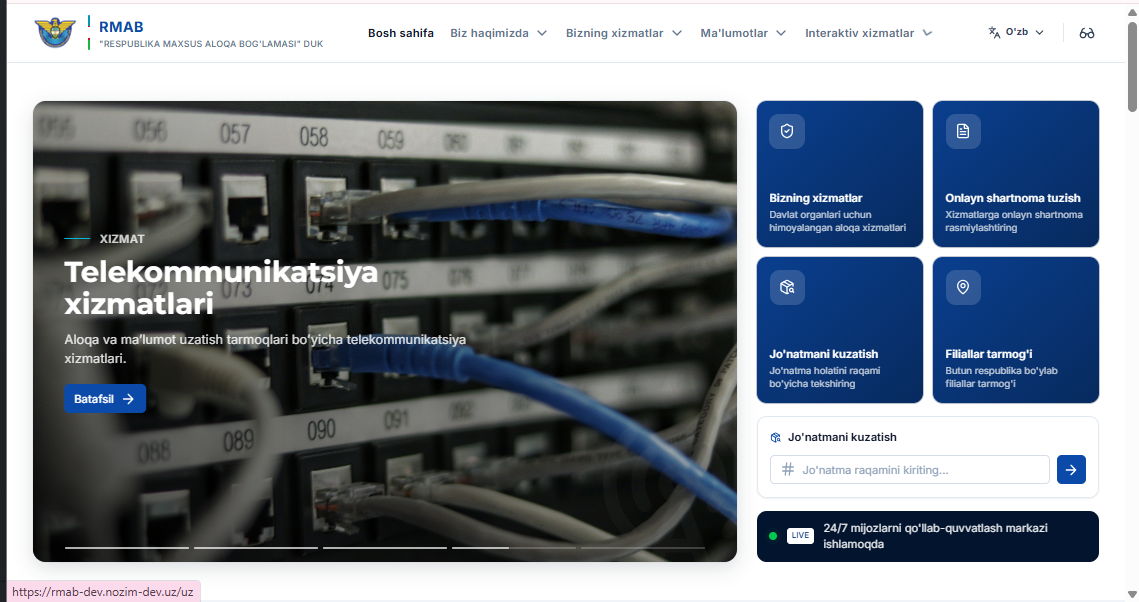Open the Onlayn shartnoma tuzish card
Screen dimensions: 1139x602
(x=1016, y=174)
